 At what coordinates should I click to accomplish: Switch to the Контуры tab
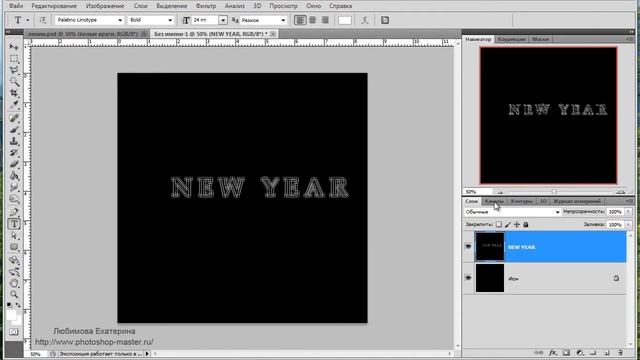(522, 201)
